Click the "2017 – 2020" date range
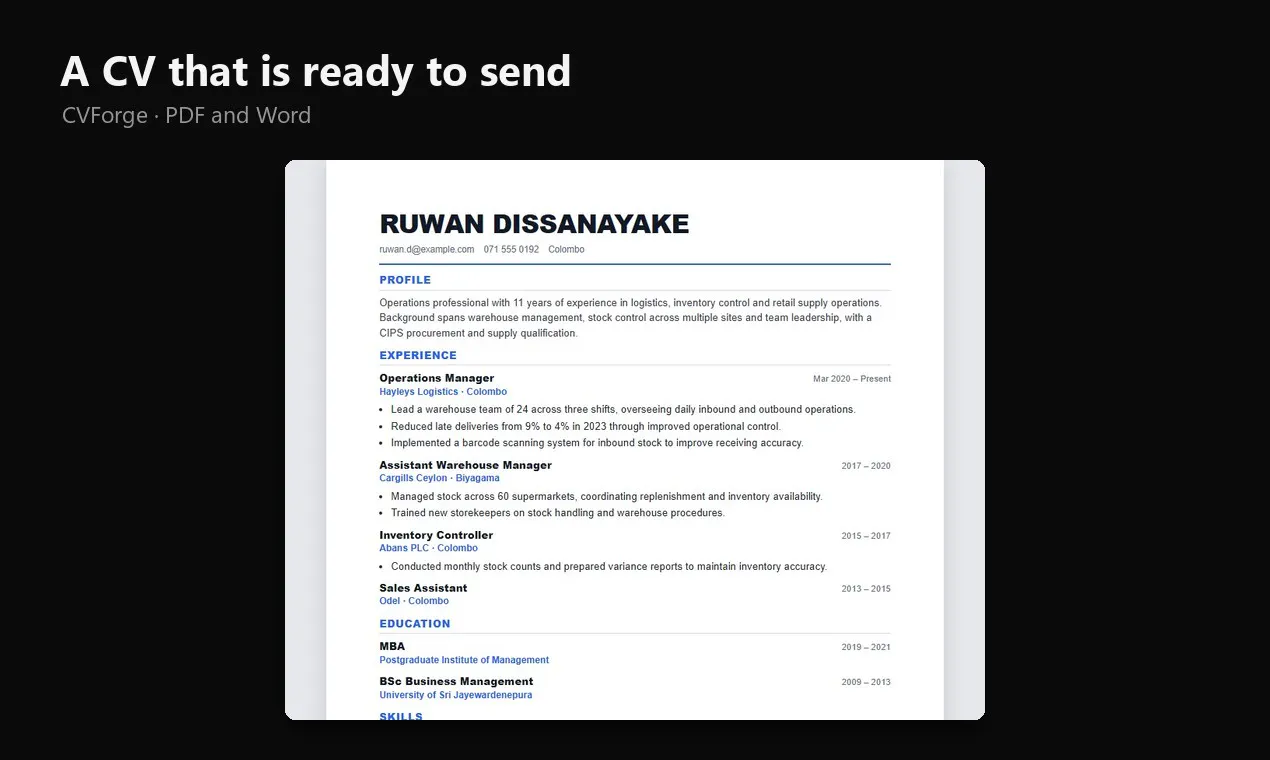The image size is (1270, 760). pyautogui.click(x=866, y=466)
